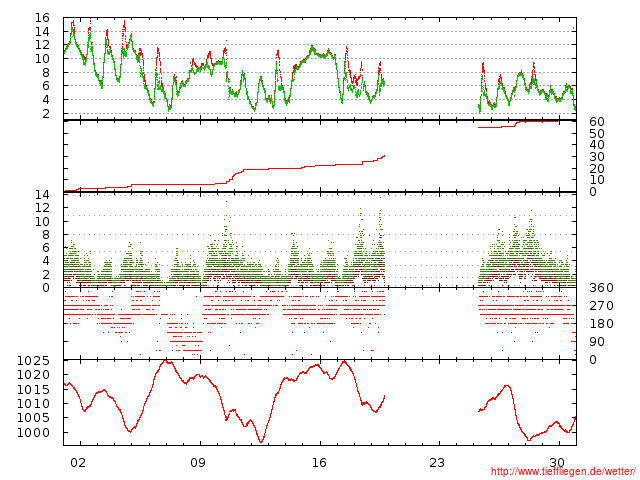Click the 0 label on the wind speed axis
The width and height of the screenshot is (640, 480).
46,288
